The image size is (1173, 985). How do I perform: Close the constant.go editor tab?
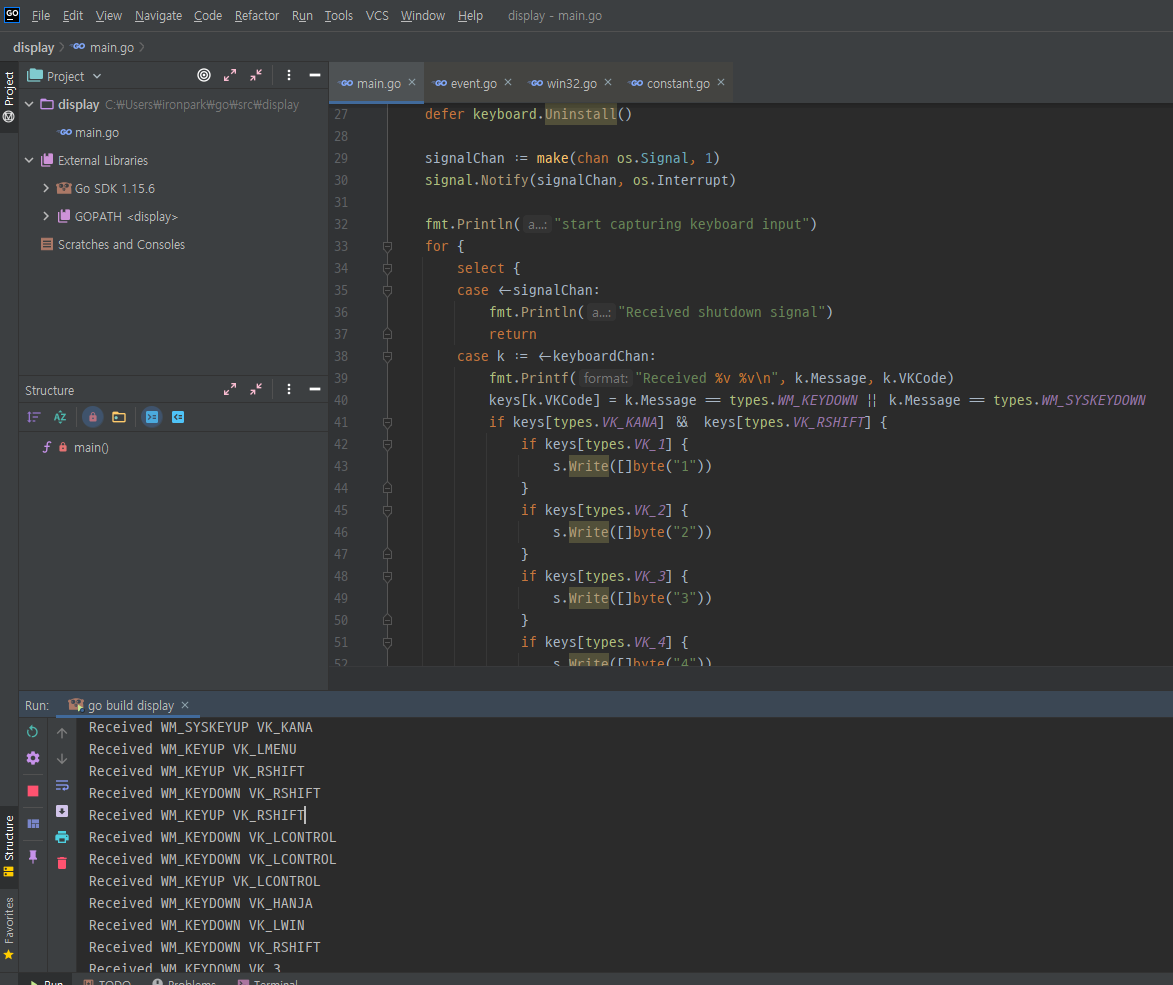(x=721, y=82)
